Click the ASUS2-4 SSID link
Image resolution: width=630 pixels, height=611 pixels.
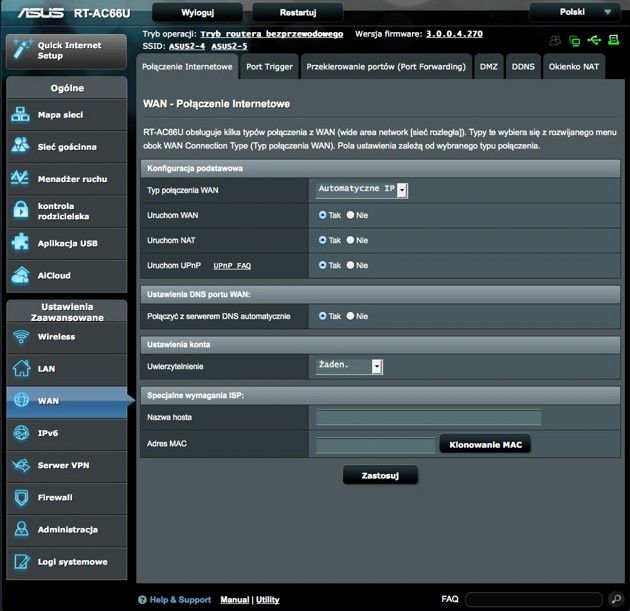[x=187, y=47]
